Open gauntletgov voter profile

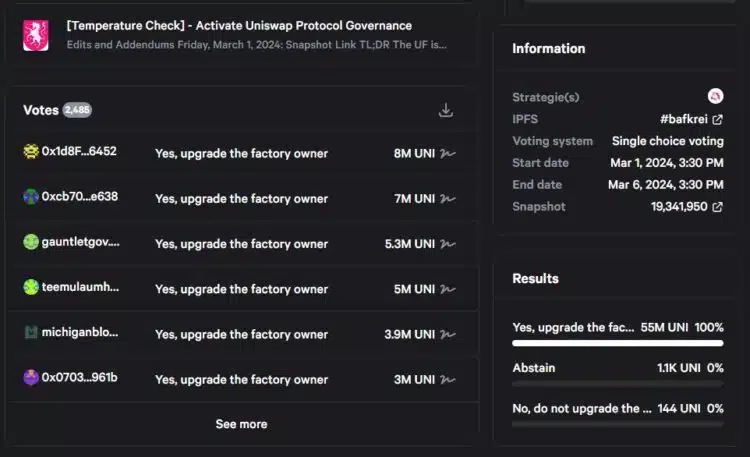click(x=80, y=242)
